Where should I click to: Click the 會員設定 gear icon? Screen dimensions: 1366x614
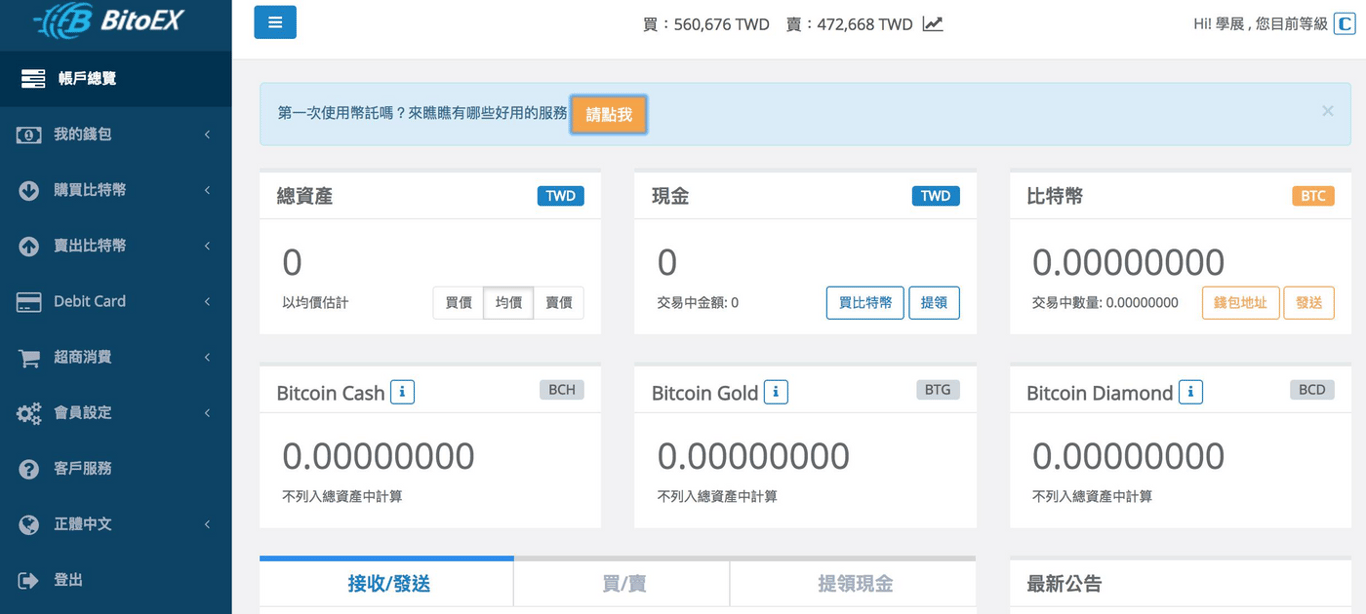[x=27, y=412]
